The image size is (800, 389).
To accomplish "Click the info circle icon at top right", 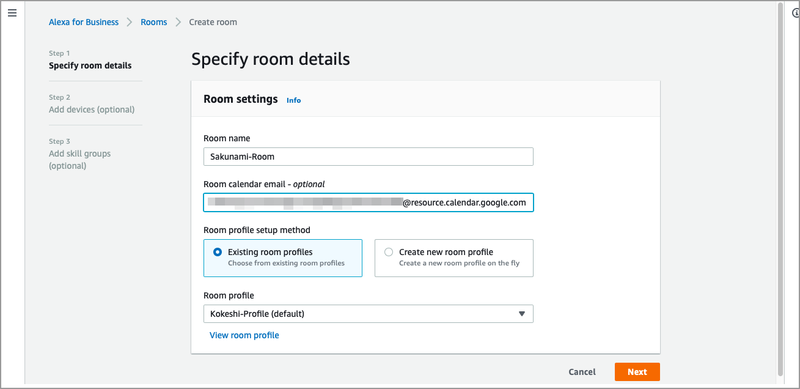I will coord(796,14).
